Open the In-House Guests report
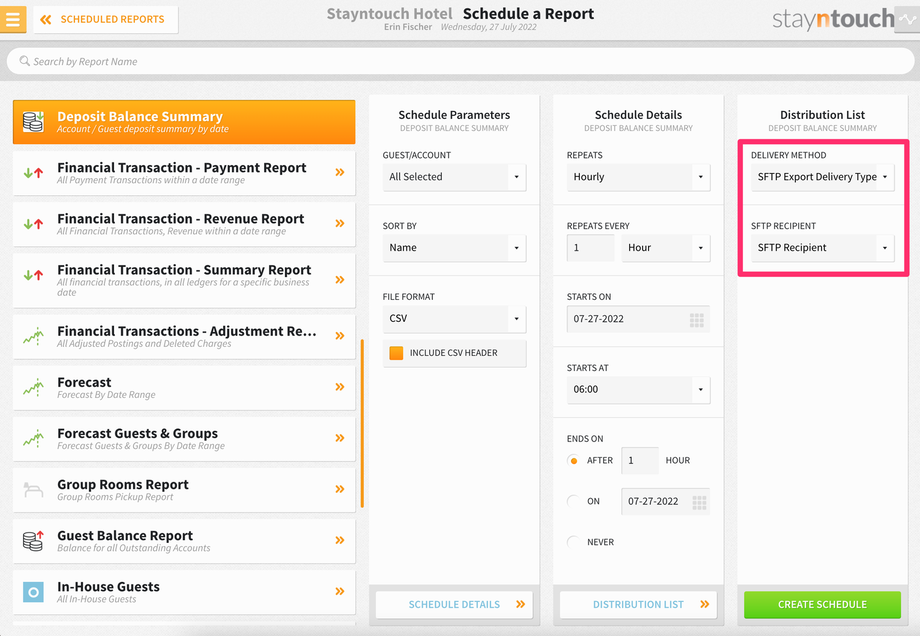 184,592
